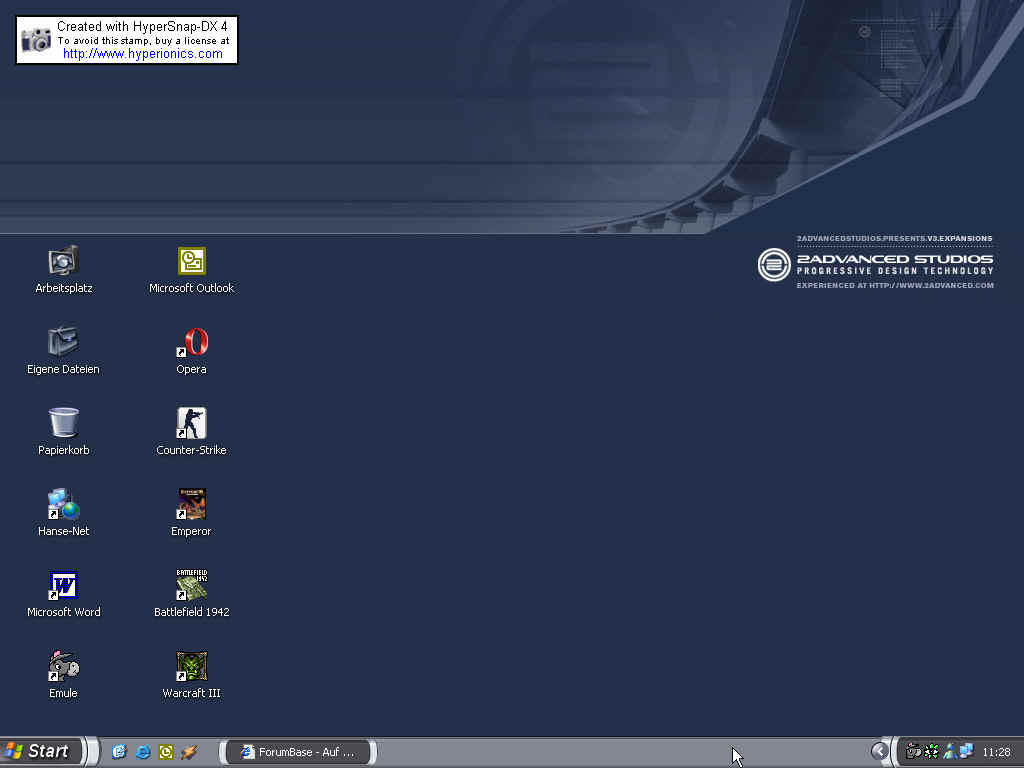Screen dimensions: 1024x768
Task: Click the taskbar clock showing 11:28
Action: [996, 752]
